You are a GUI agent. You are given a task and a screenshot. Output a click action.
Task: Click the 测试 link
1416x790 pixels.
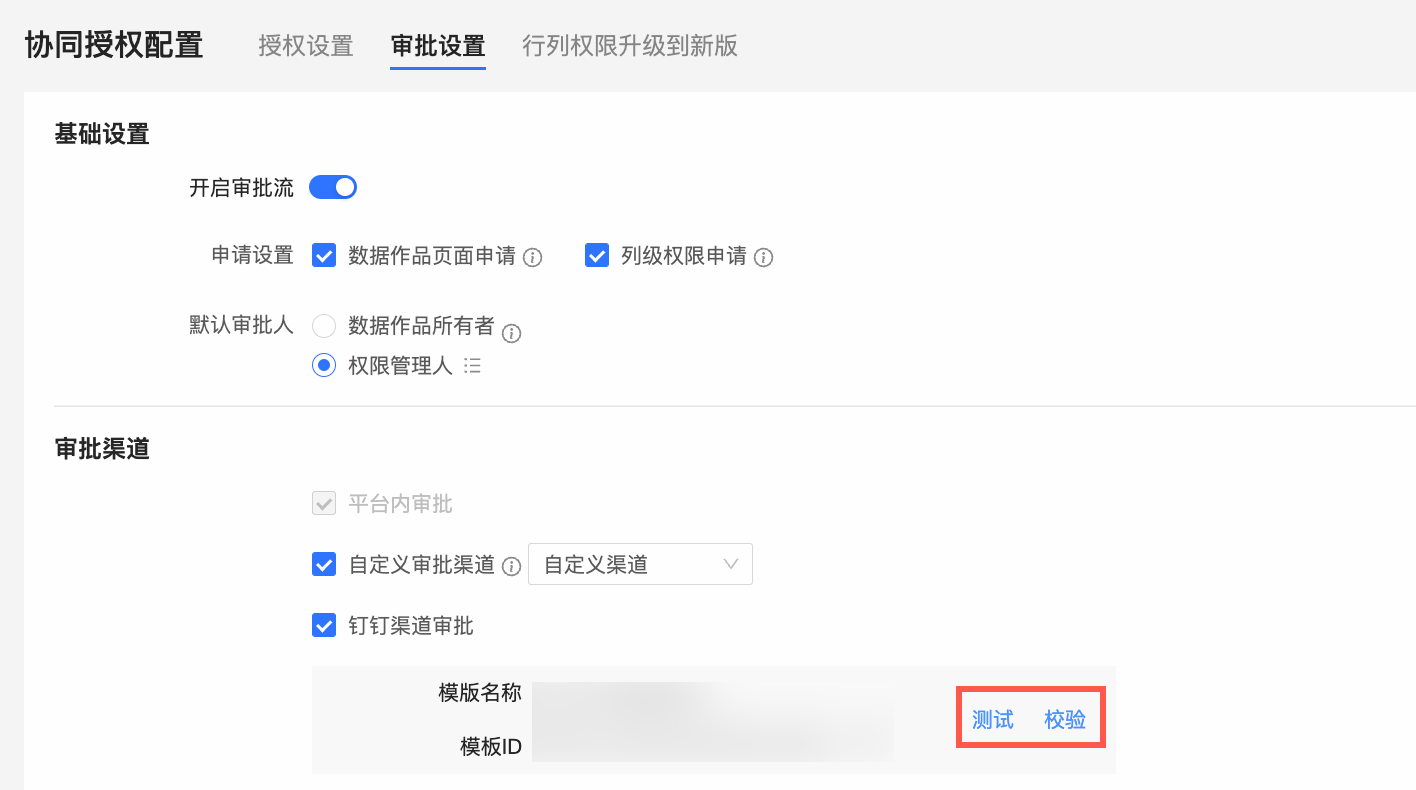tap(993, 720)
